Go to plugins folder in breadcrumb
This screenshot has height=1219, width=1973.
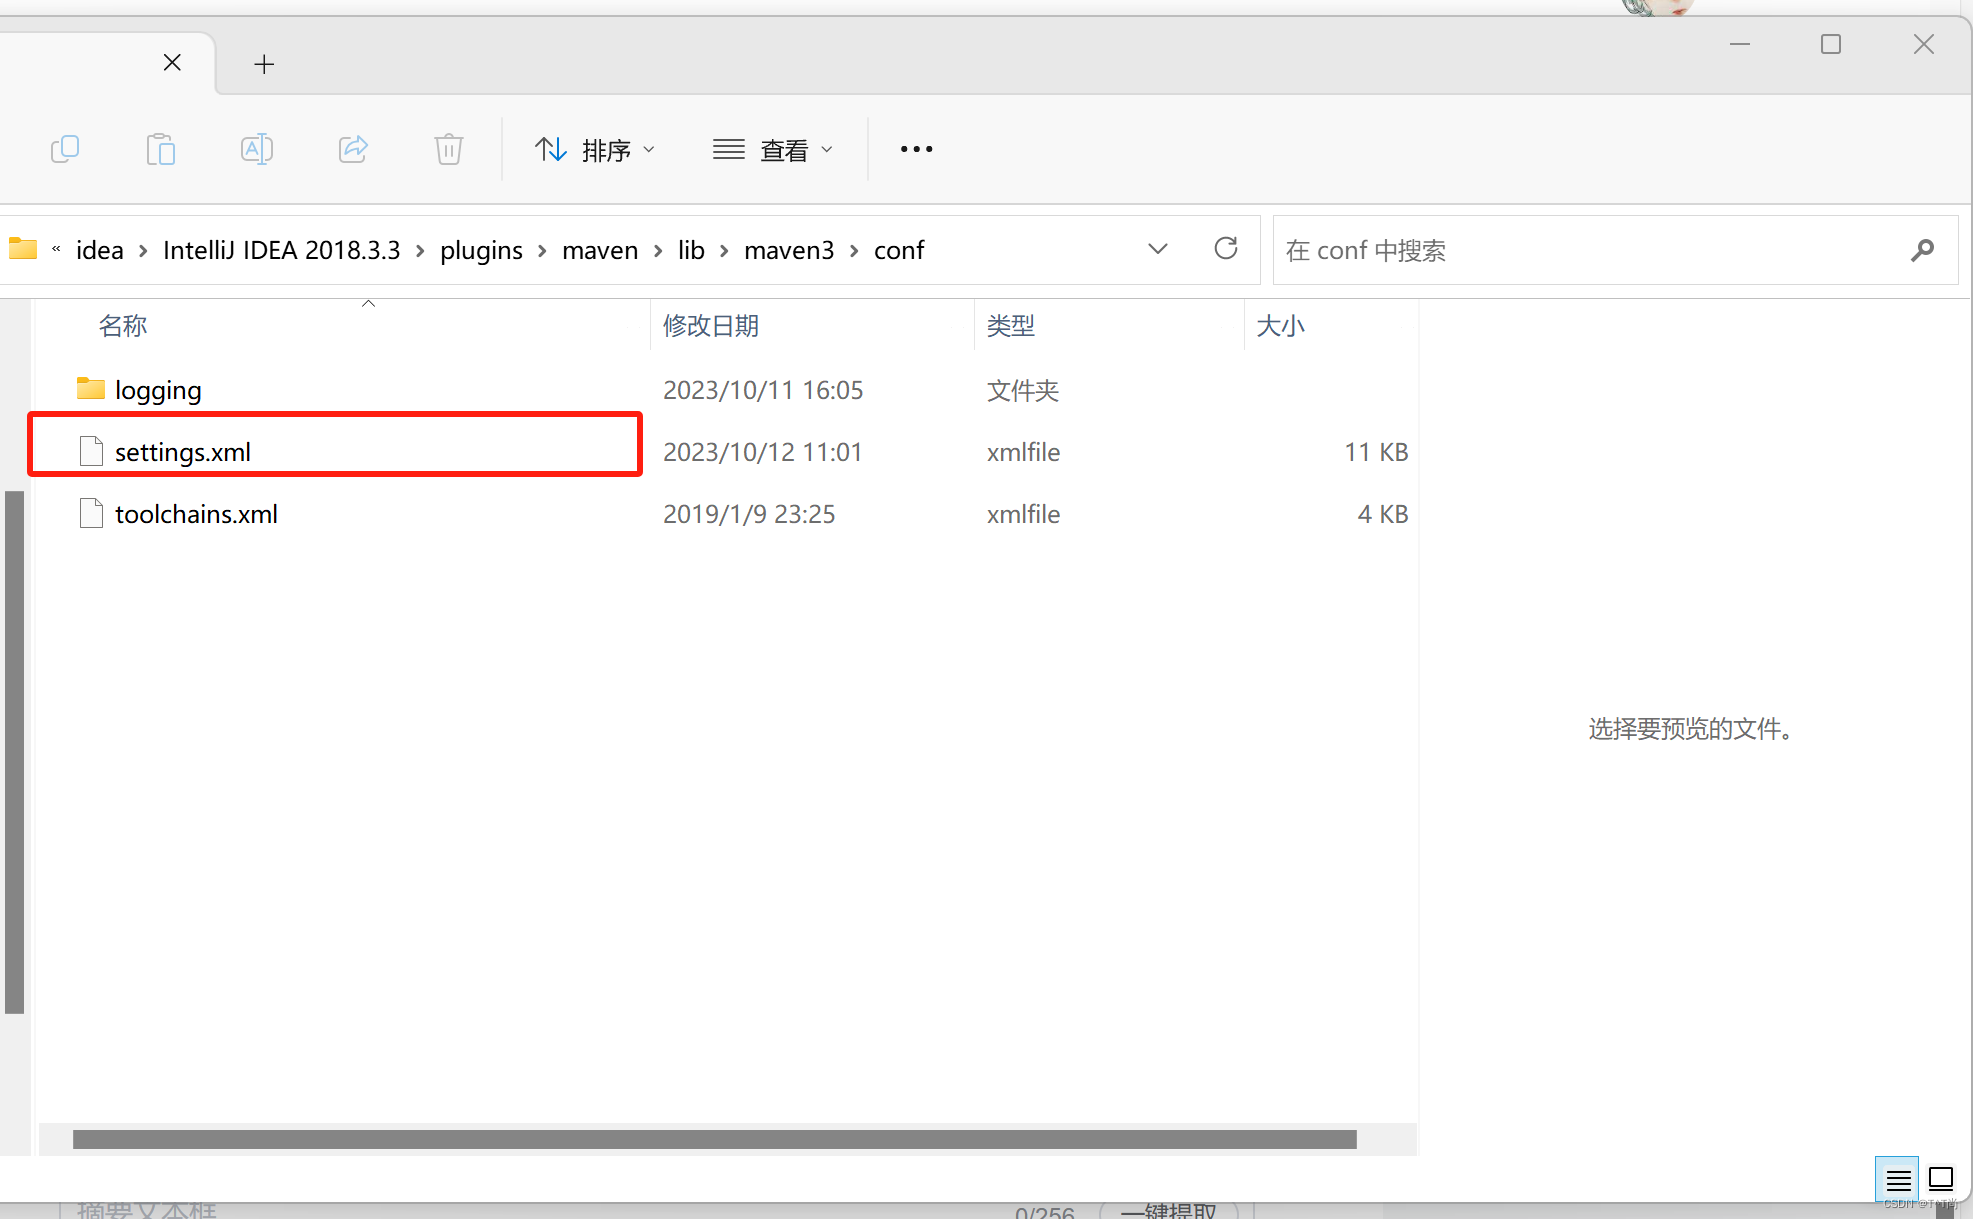pyautogui.click(x=481, y=250)
